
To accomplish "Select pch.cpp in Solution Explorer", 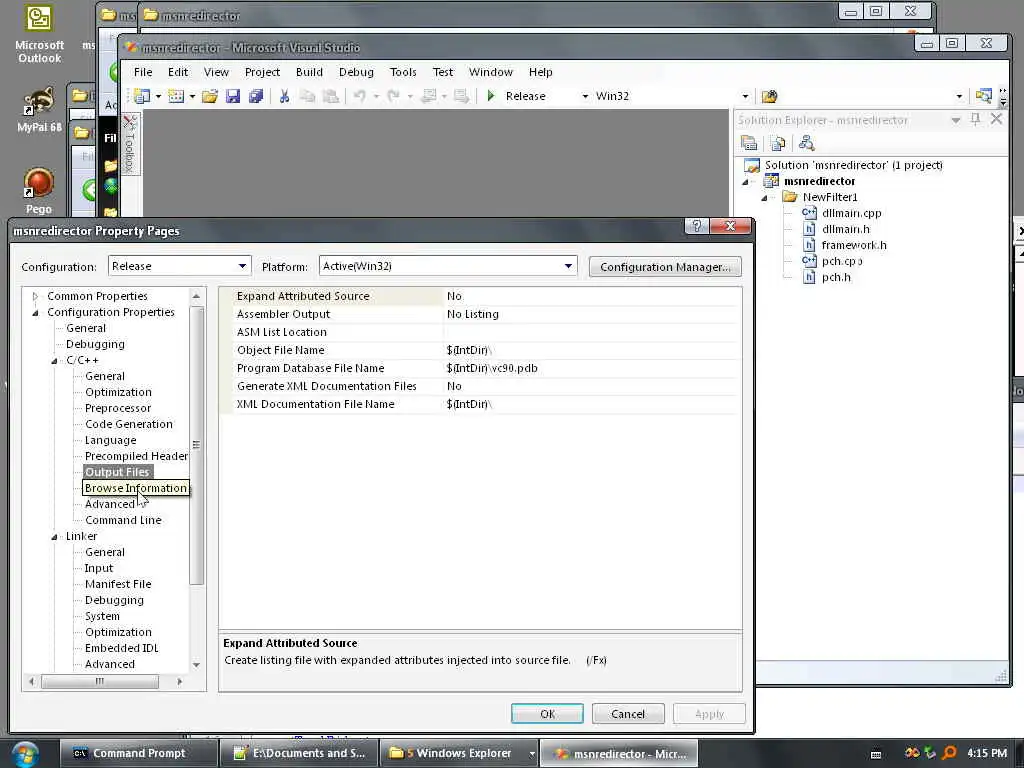I will point(842,261).
